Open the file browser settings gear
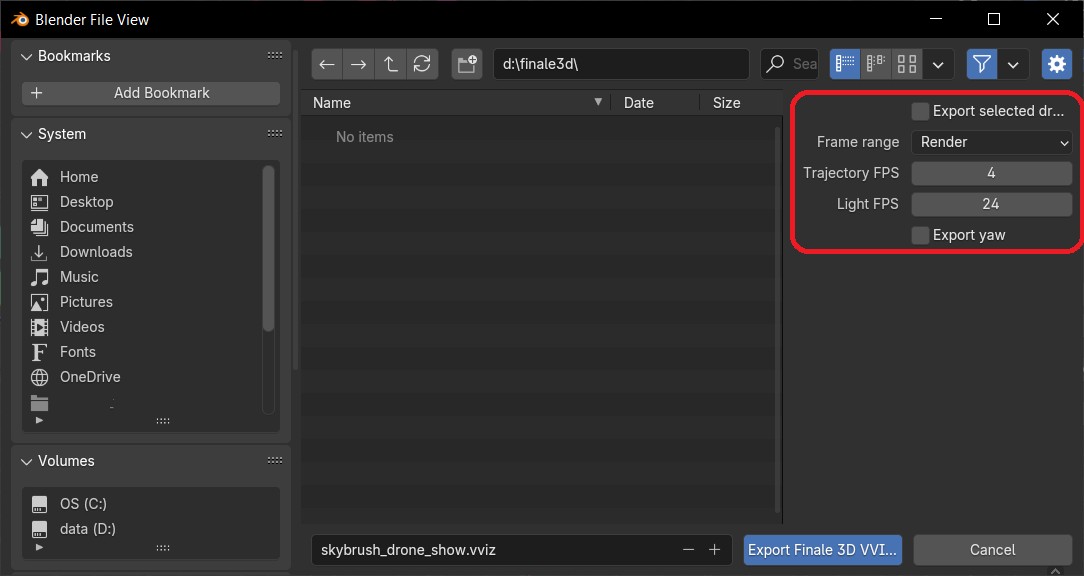Screen dimensions: 1084x576 (1056, 63)
